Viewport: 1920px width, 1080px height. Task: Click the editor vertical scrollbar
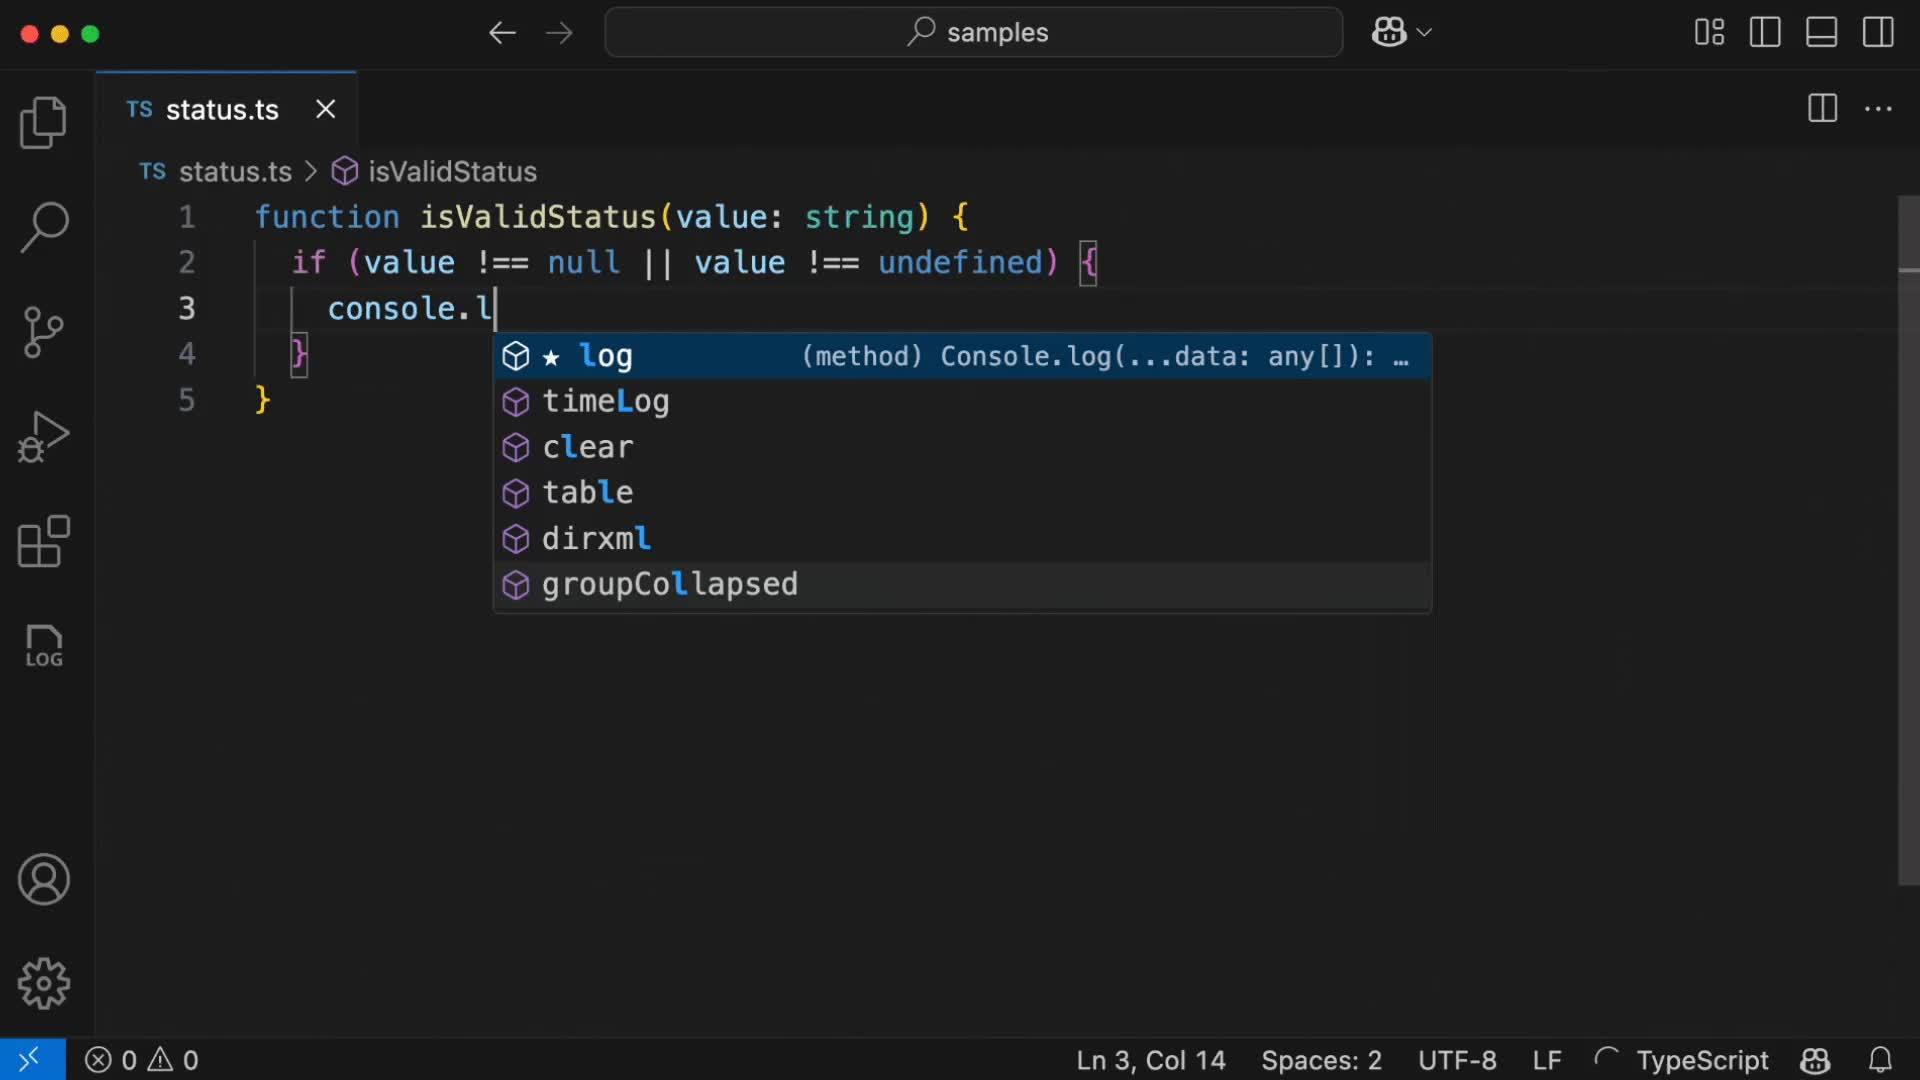point(1908,540)
